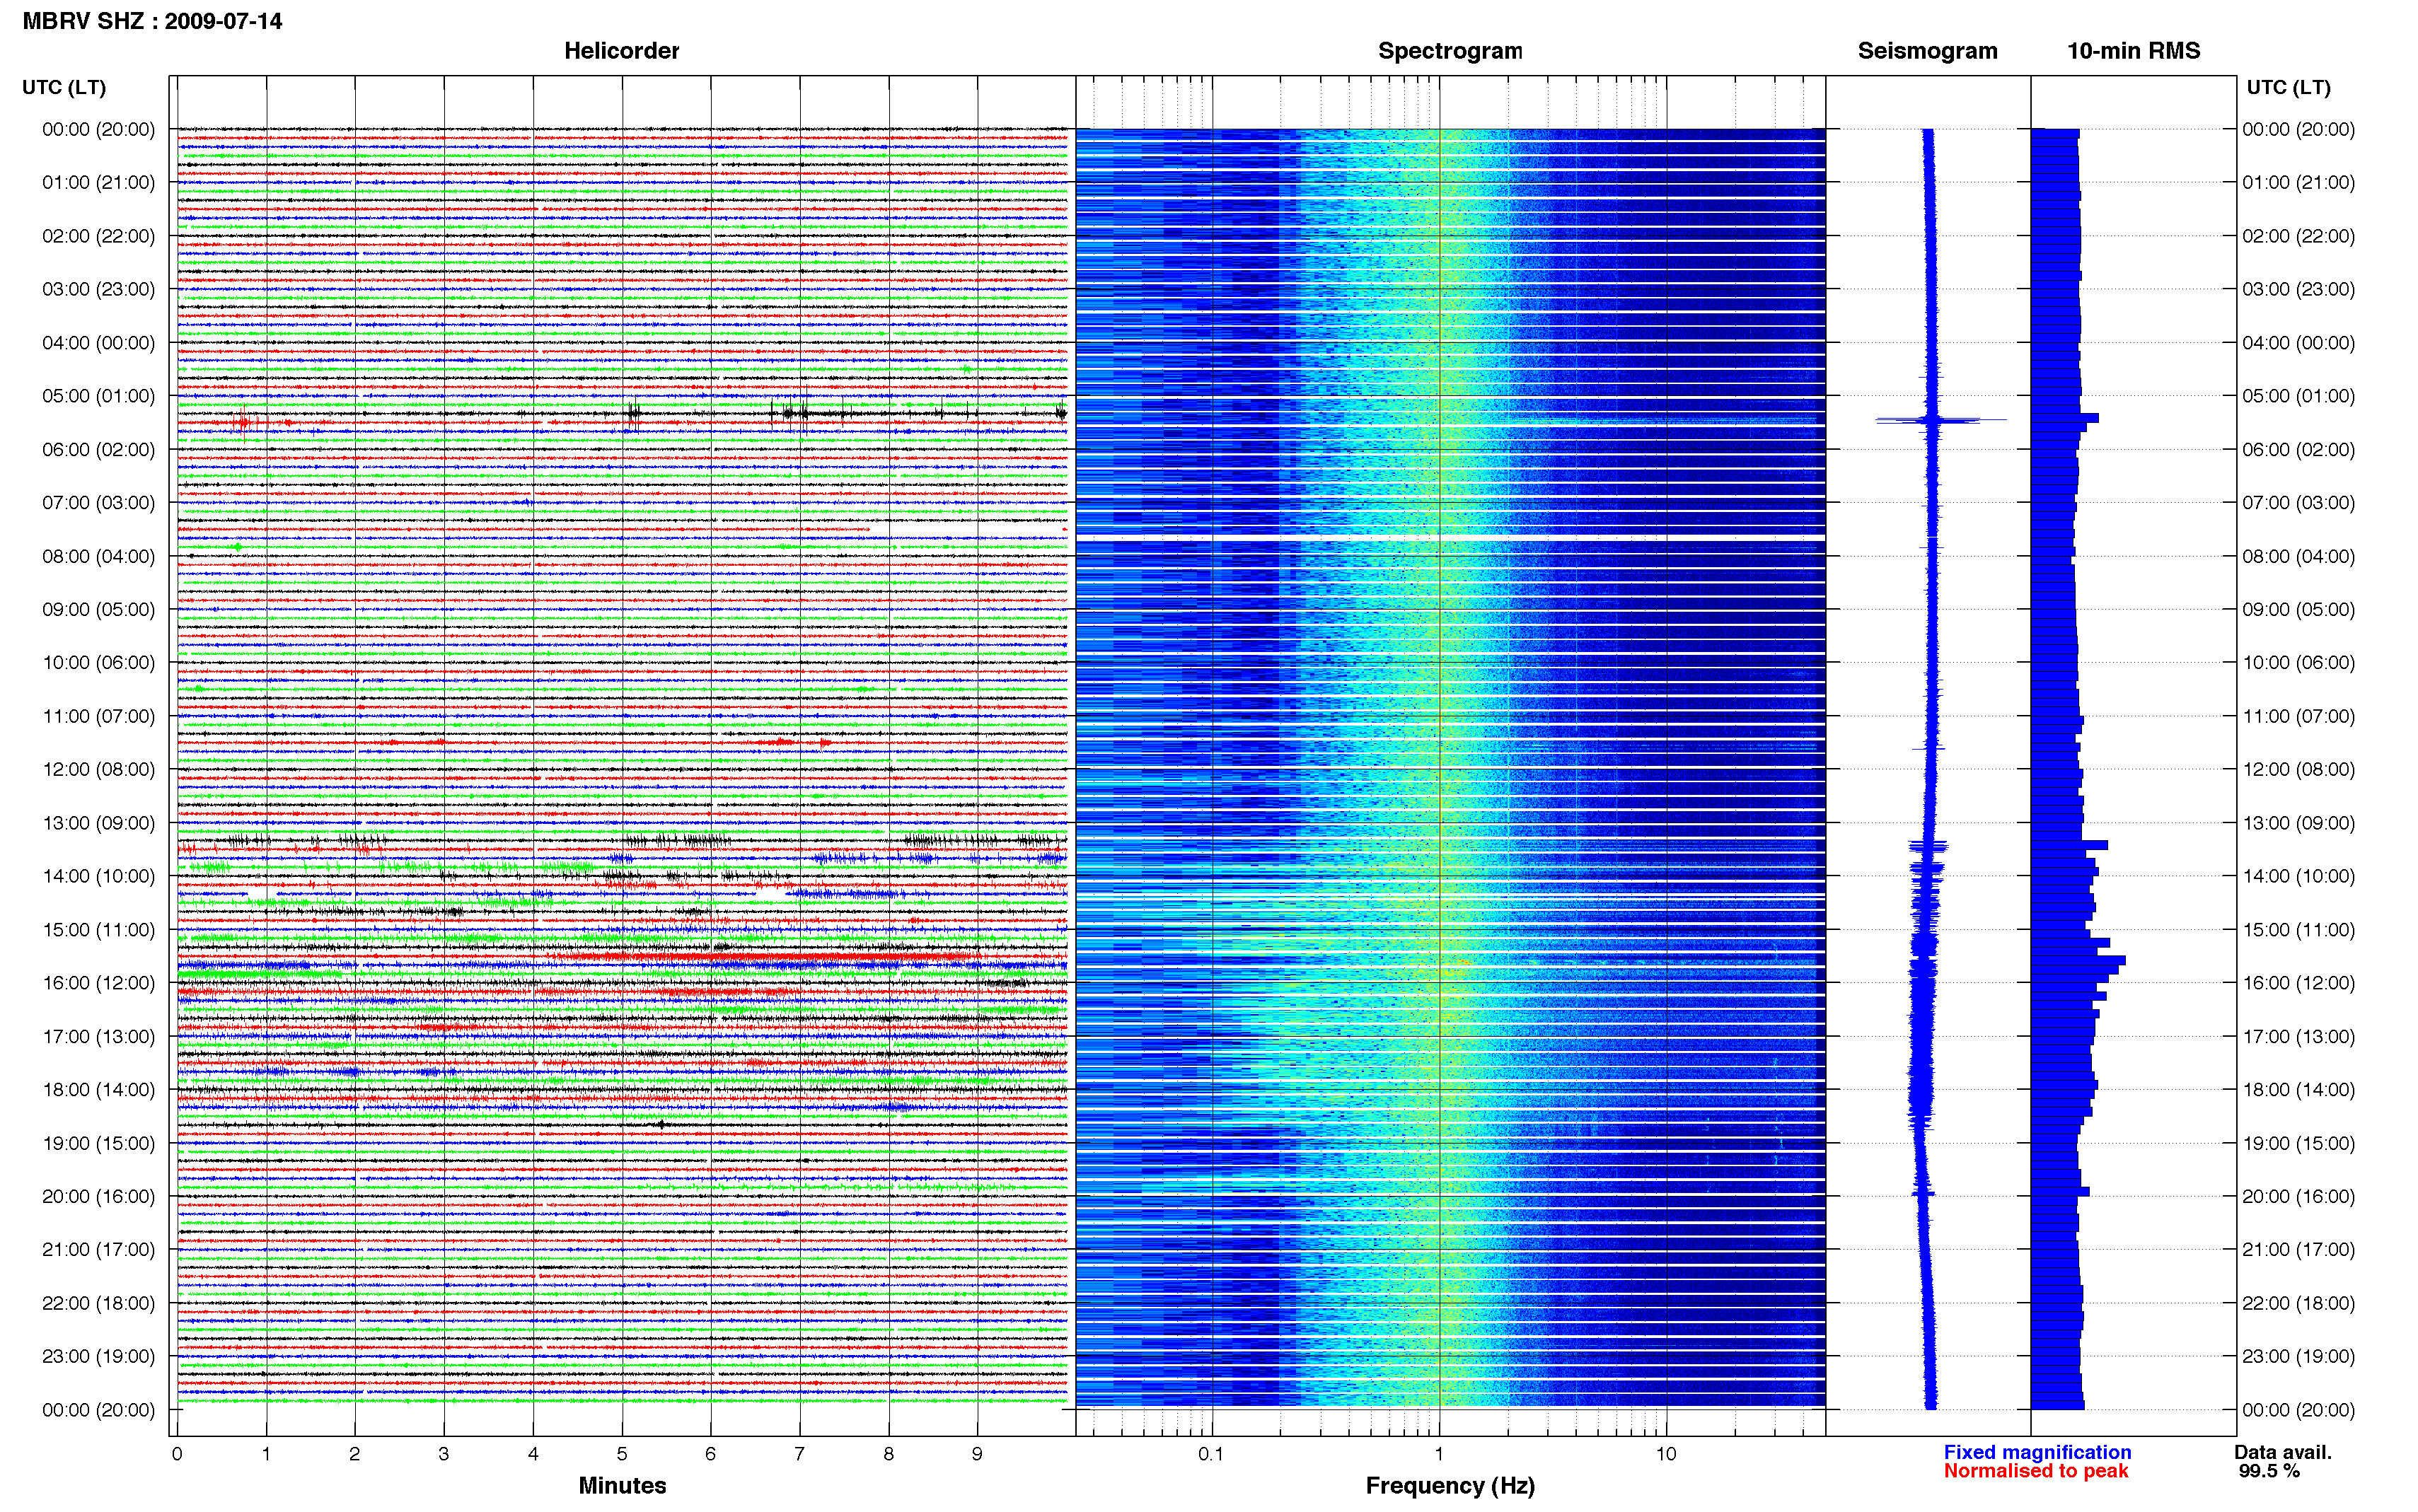This screenshot has height=1512, width=2418.
Task: Click the 10-min RMS panel heading
Action: (x=2133, y=51)
